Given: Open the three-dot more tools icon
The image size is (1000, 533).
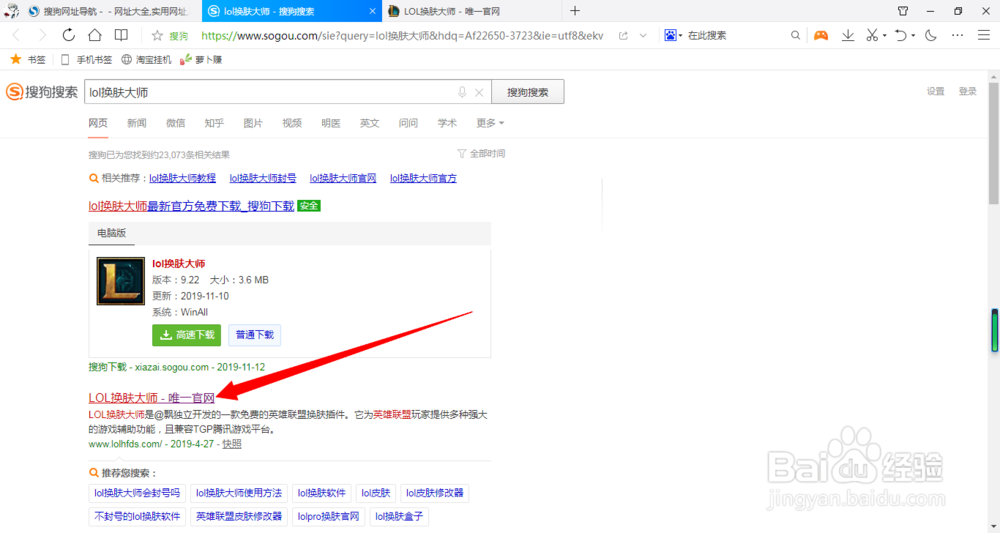Looking at the screenshot, I should (x=957, y=36).
